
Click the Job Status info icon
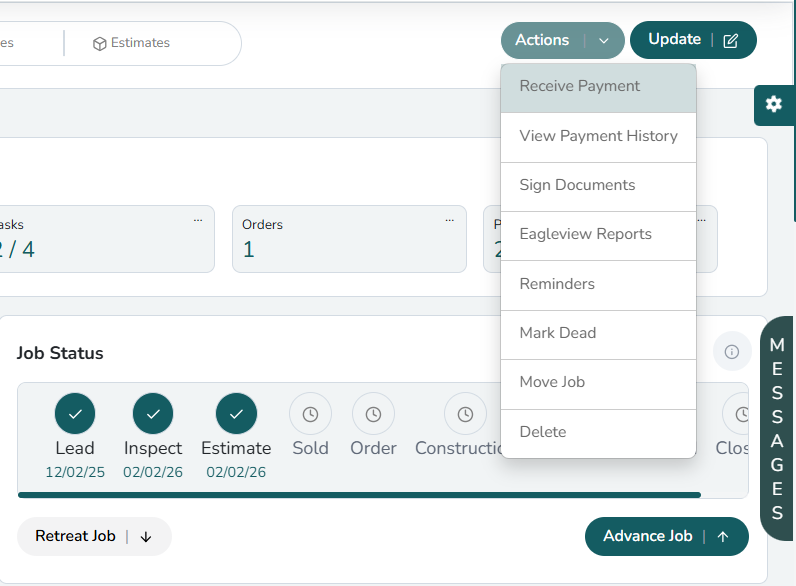click(x=732, y=352)
